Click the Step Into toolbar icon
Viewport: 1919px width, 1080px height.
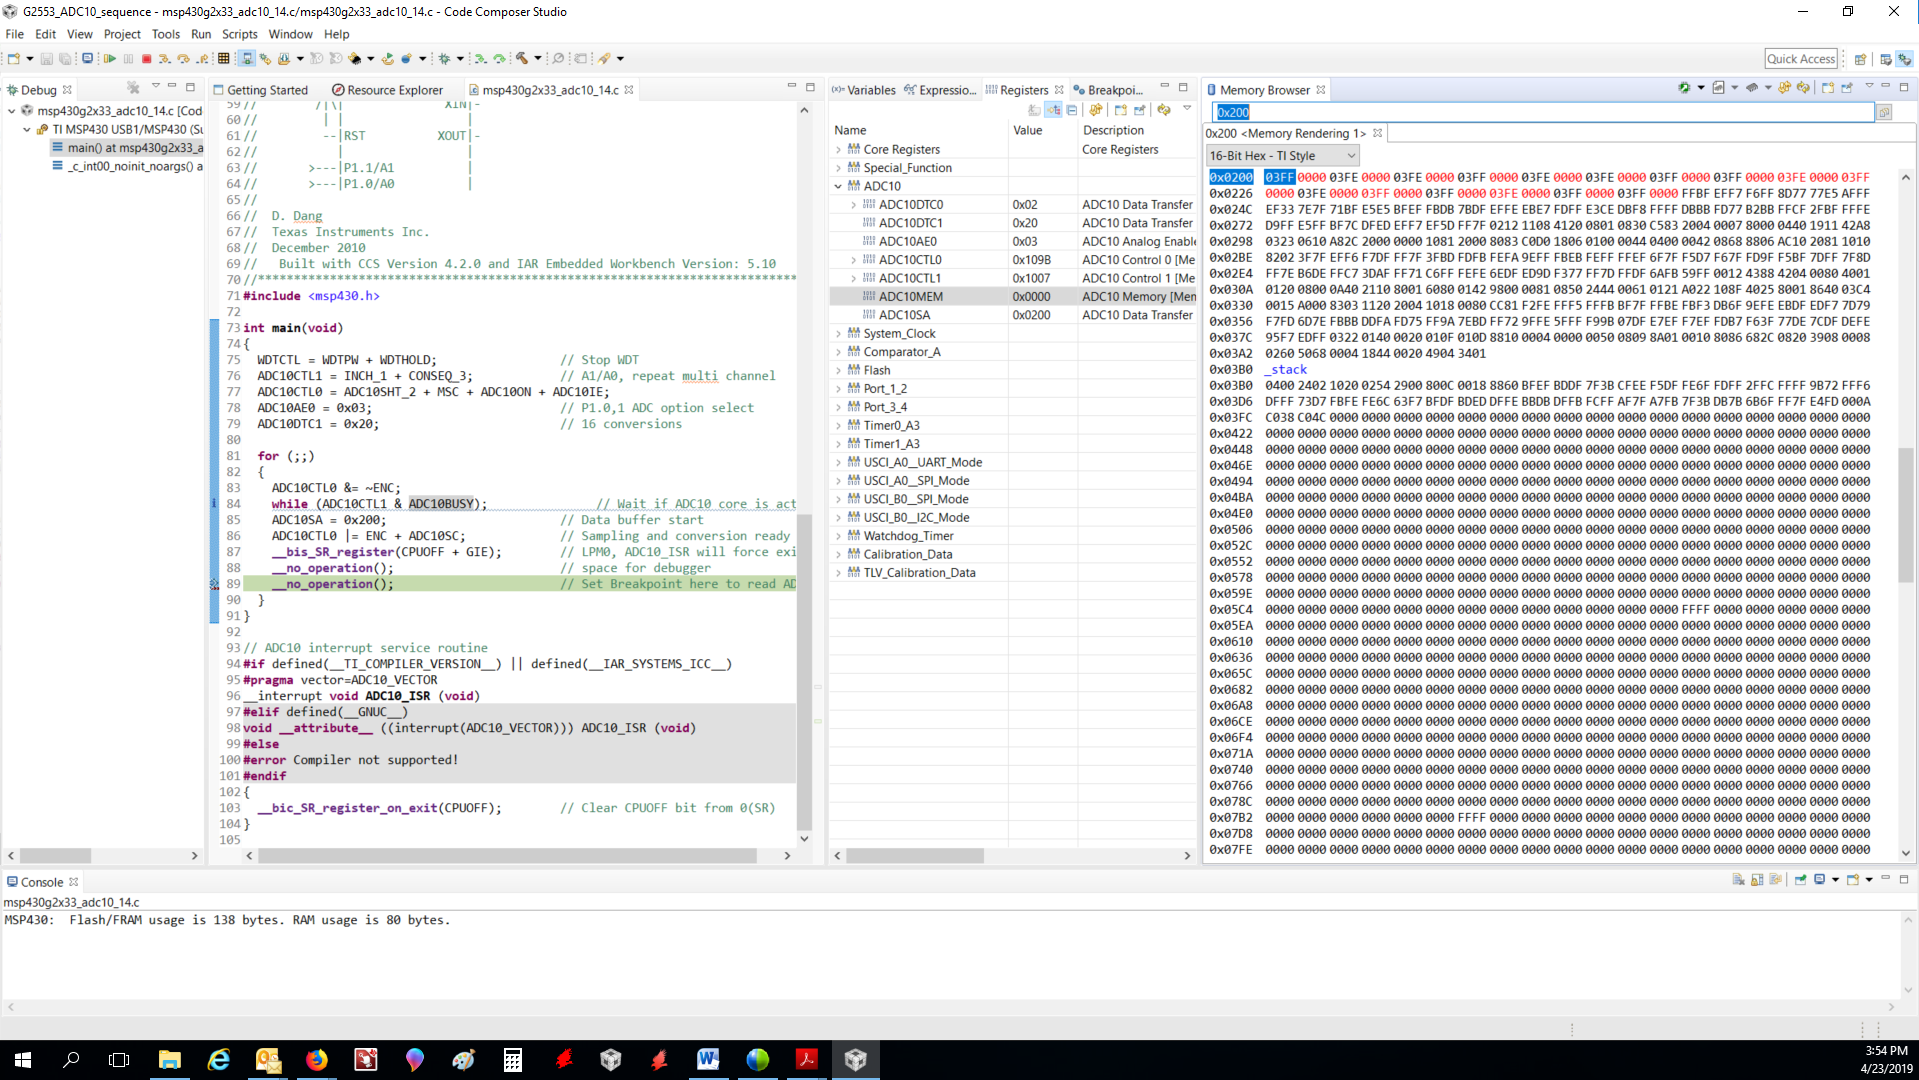[165, 59]
